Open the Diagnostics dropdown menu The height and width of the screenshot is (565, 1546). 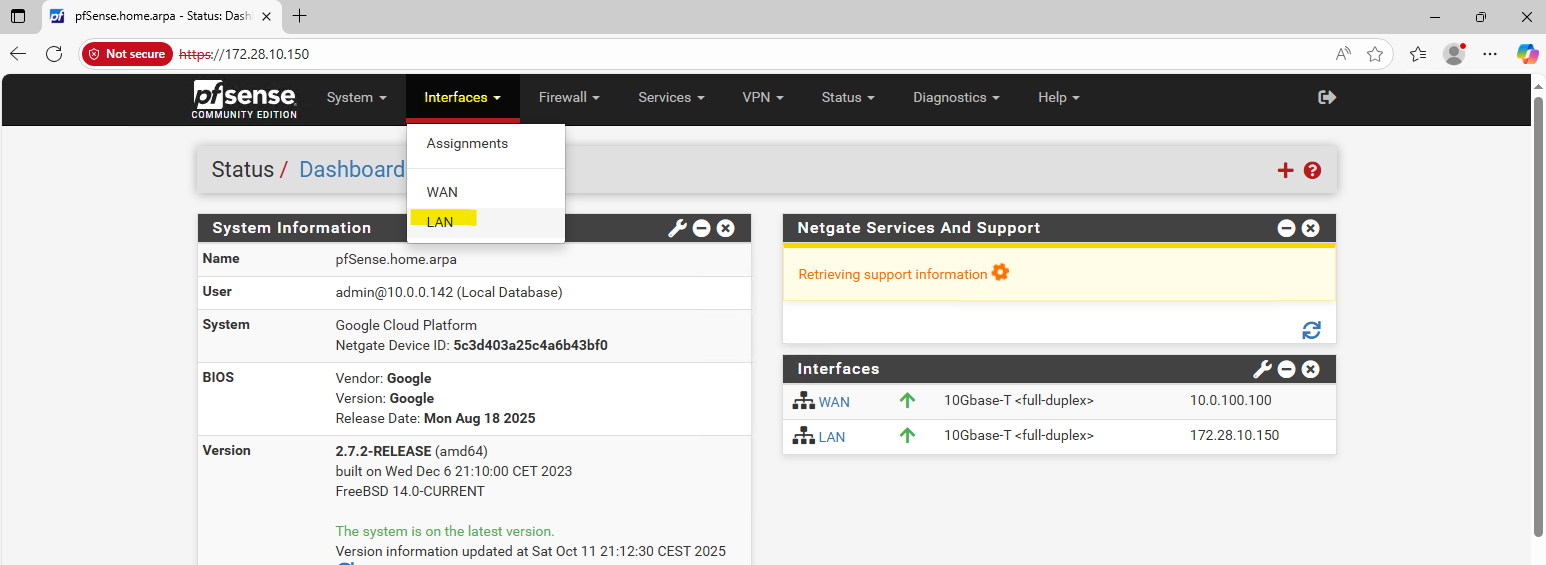tap(956, 97)
